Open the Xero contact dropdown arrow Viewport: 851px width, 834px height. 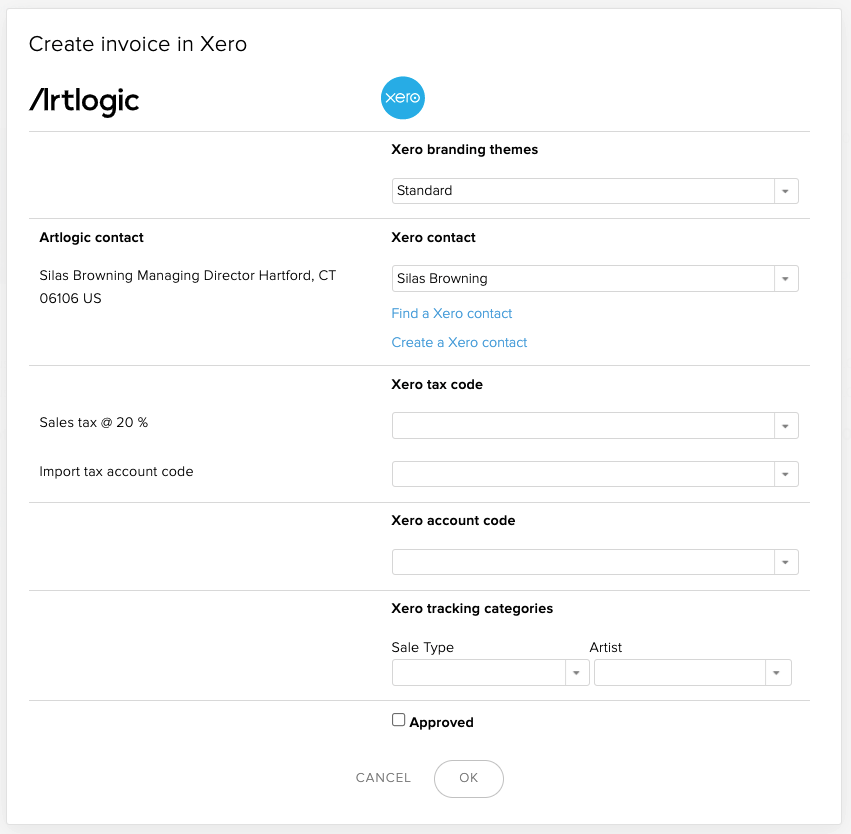coord(785,279)
